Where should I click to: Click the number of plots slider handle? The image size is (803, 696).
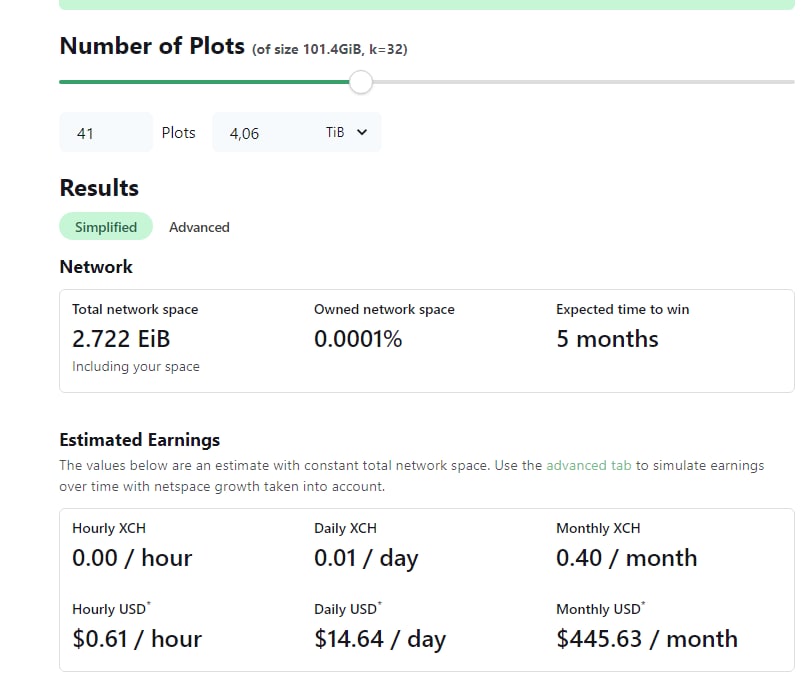[361, 82]
